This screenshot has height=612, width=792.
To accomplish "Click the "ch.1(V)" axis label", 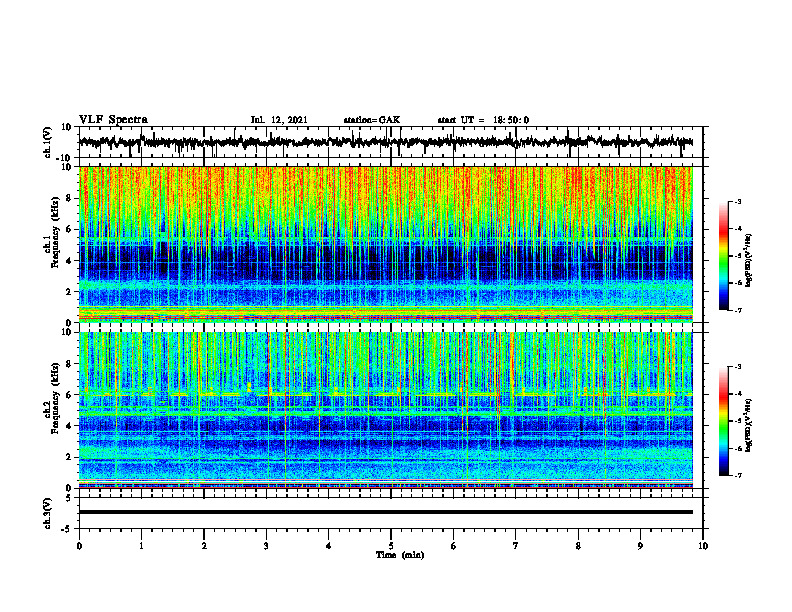I will (x=48, y=142).
